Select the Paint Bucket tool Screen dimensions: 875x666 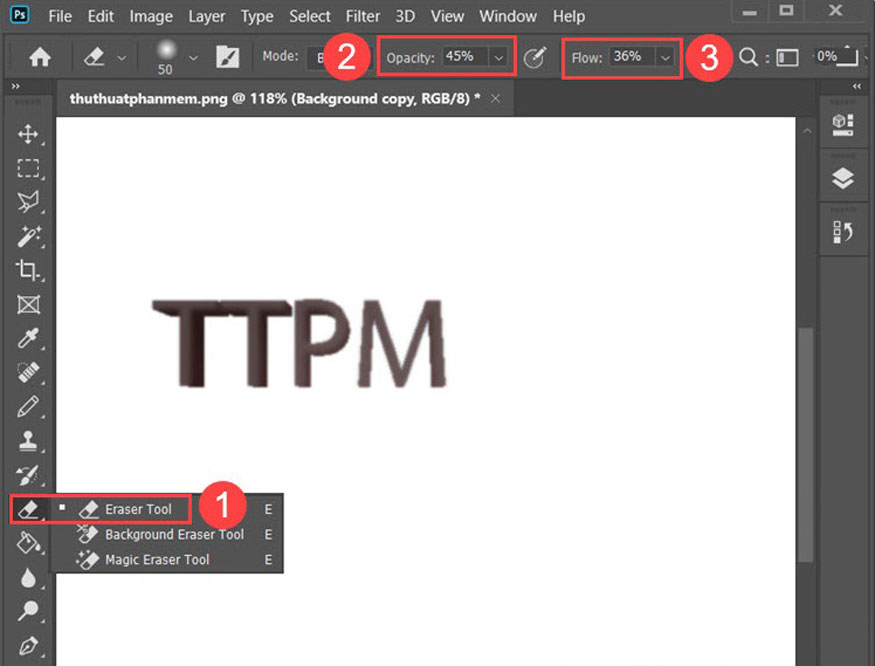(x=28, y=542)
